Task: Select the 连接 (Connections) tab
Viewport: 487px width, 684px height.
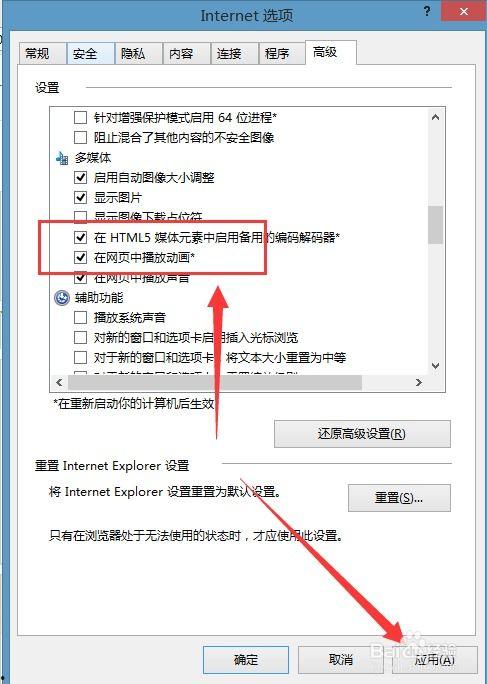Action: pyautogui.click(x=234, y=54)
